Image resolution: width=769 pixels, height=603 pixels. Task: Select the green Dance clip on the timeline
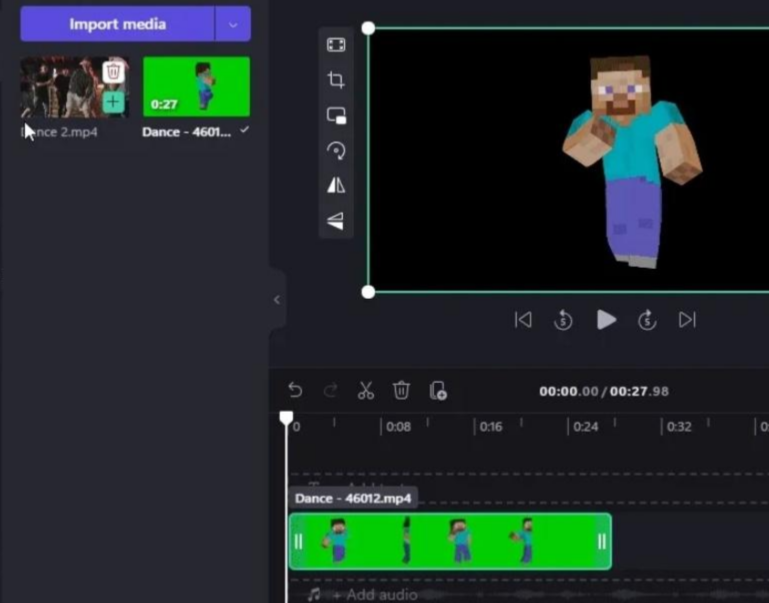tap(450, 542)
